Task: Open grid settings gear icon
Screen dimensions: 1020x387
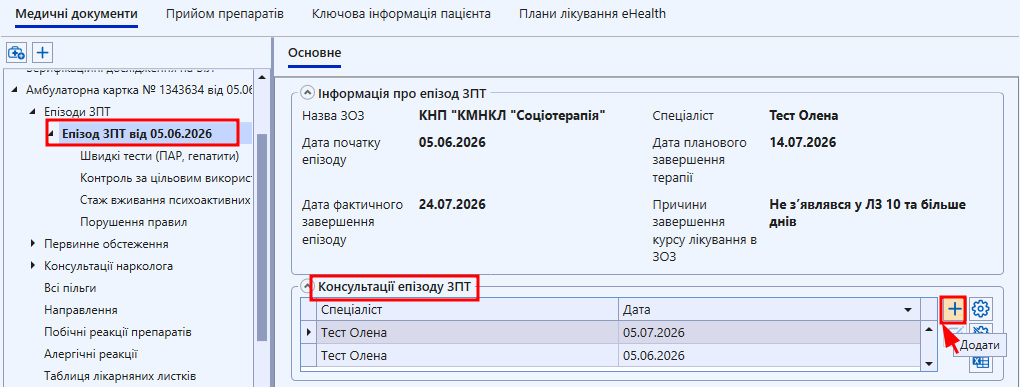Action: (981, 308)
